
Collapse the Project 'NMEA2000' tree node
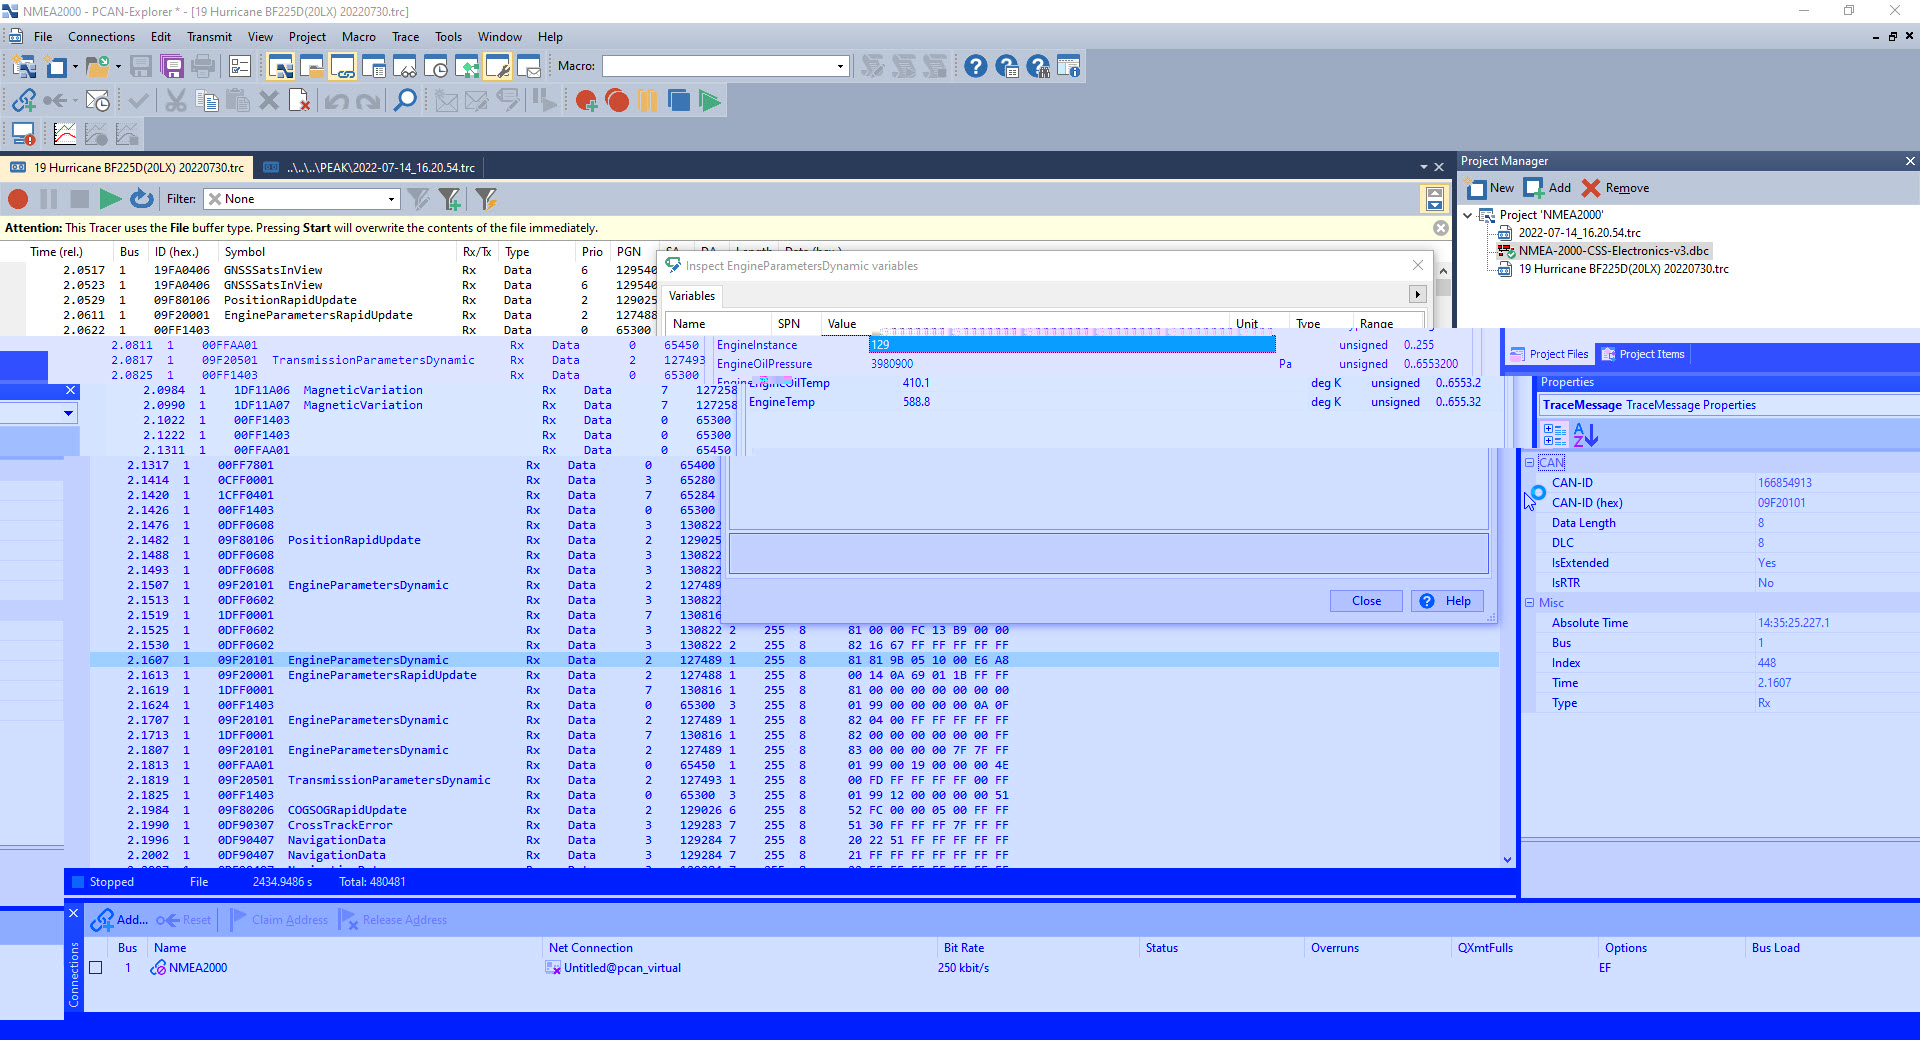pos(1468,215)
